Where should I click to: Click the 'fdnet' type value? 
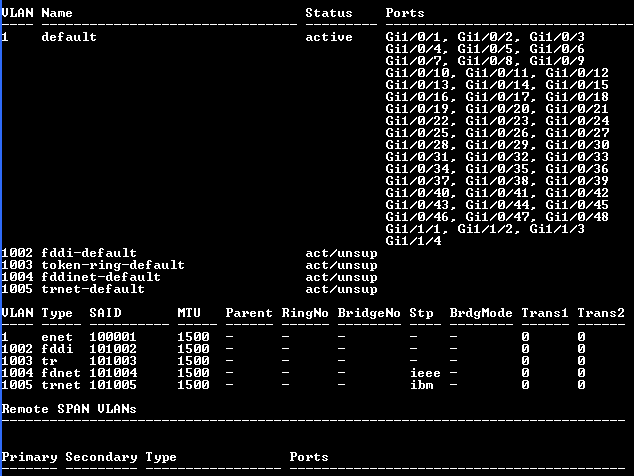click(x=61, y=373)
